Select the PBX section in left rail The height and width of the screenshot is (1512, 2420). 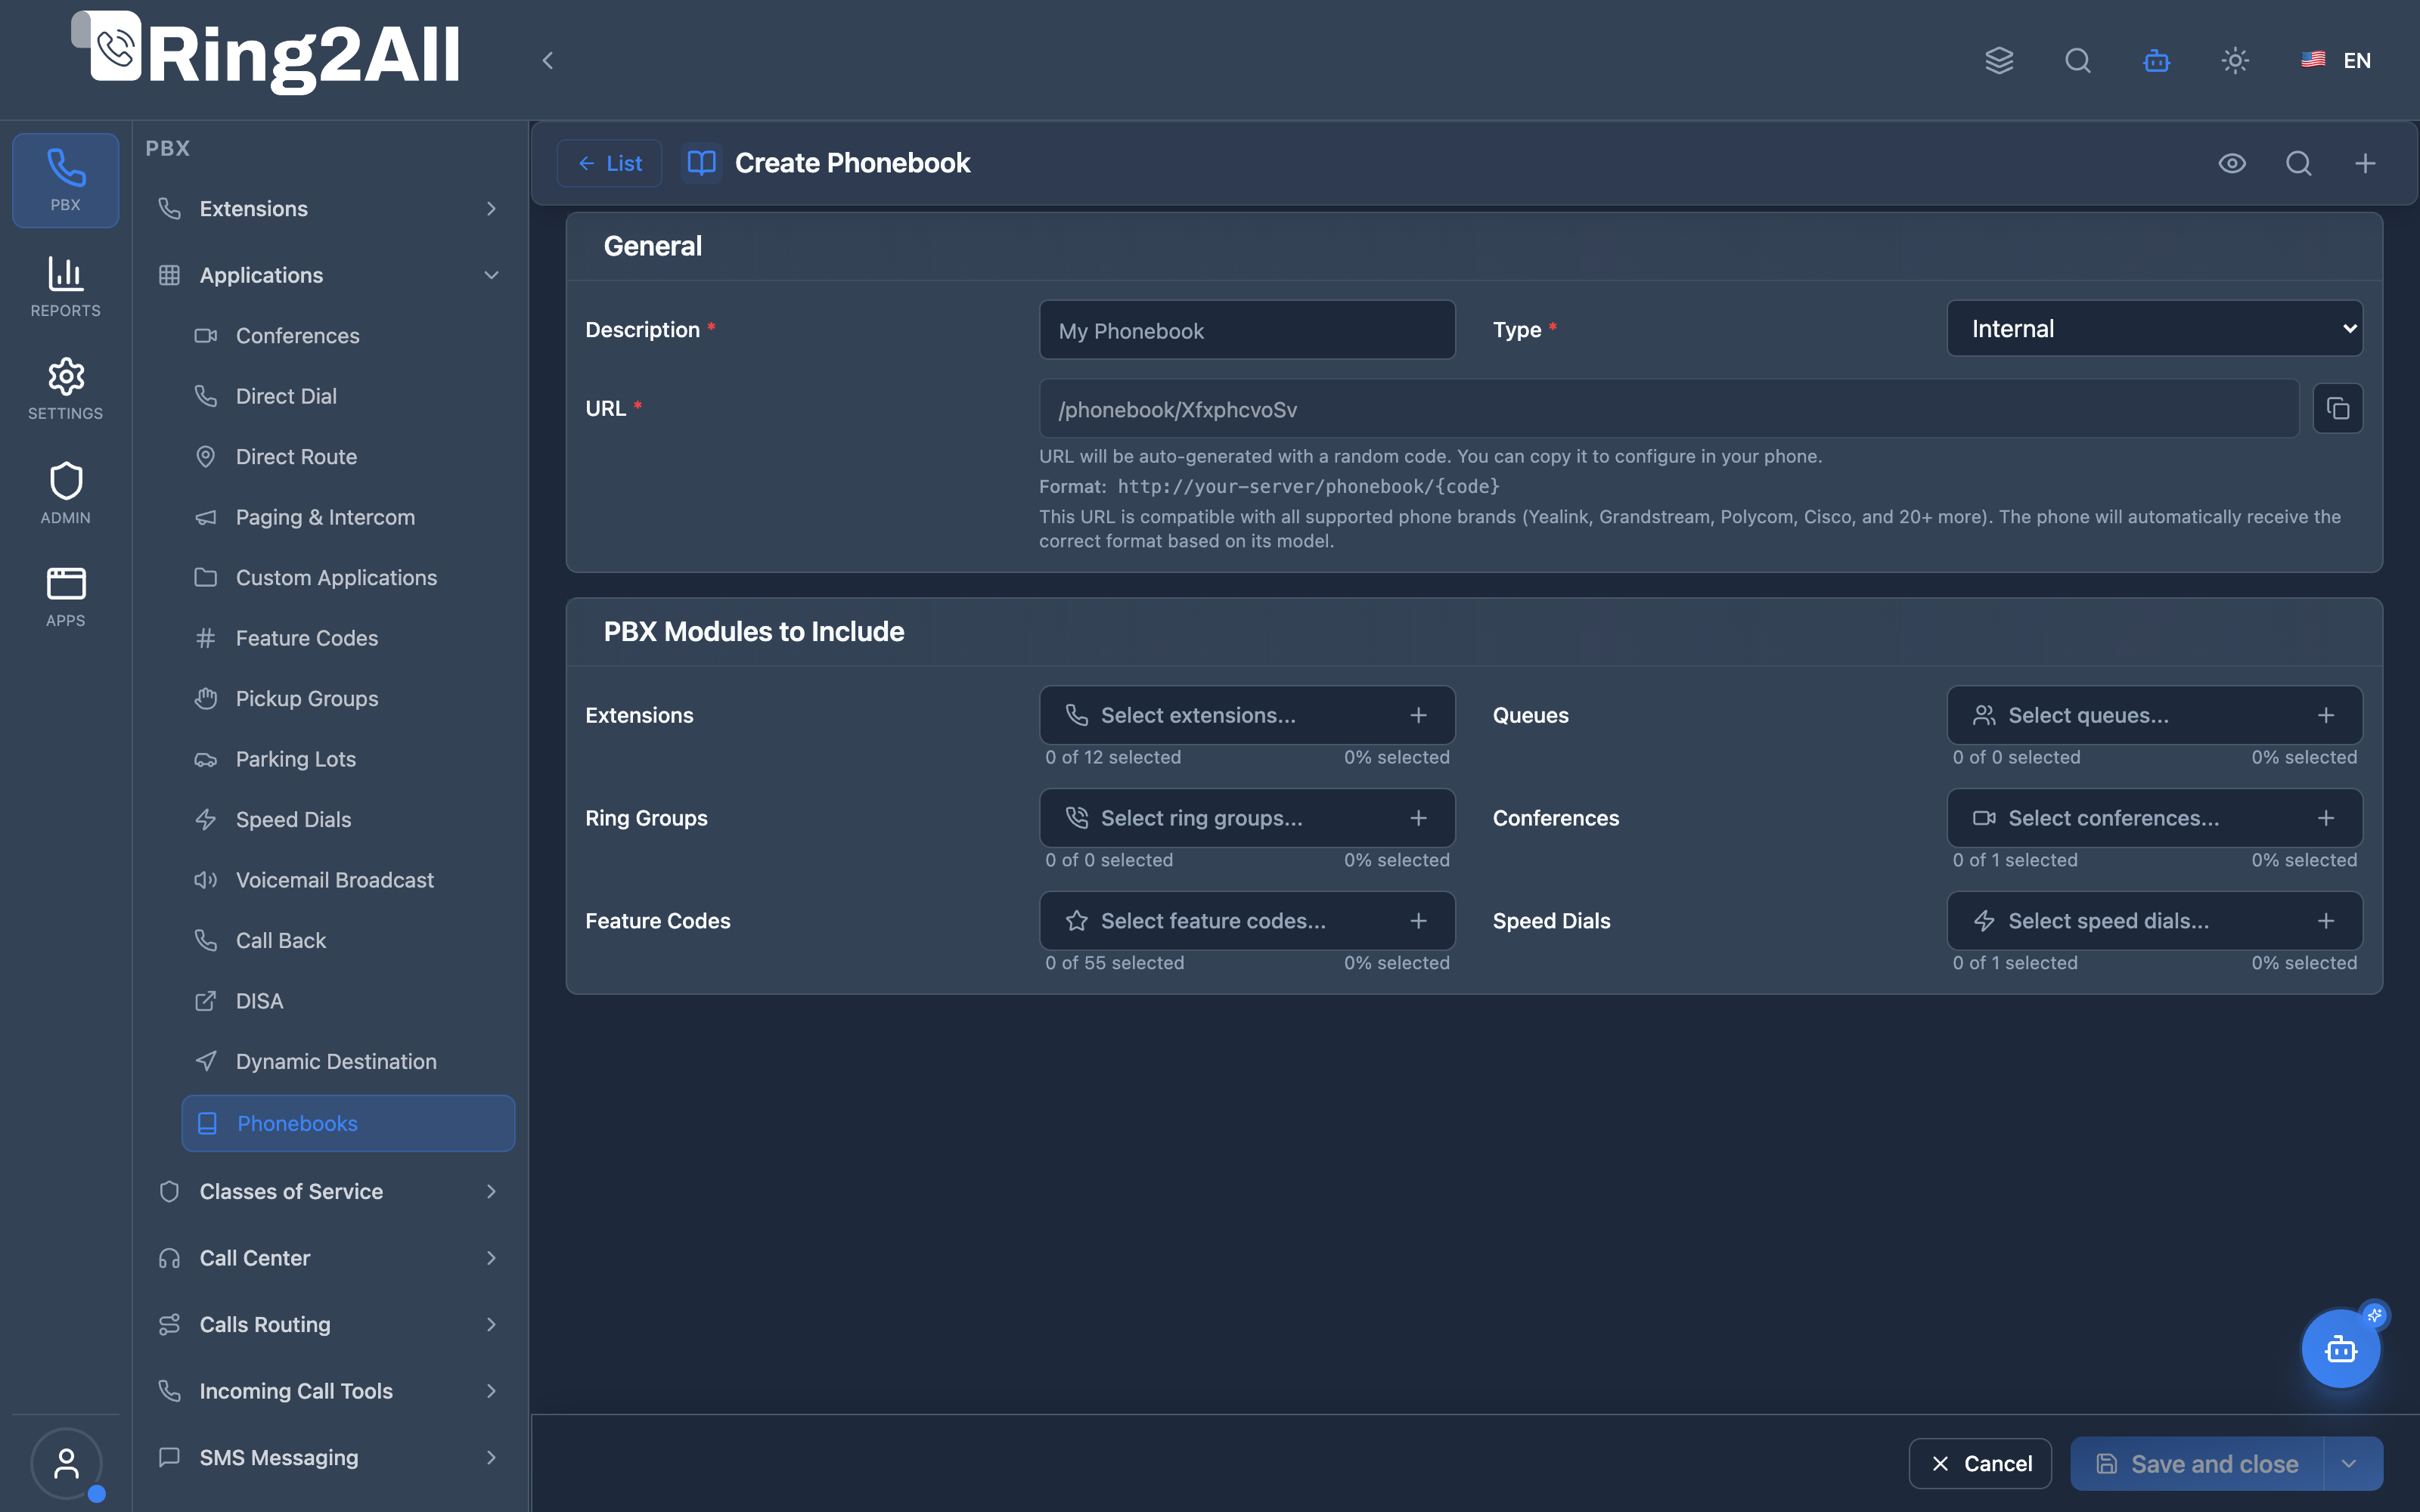coord(66,180)
